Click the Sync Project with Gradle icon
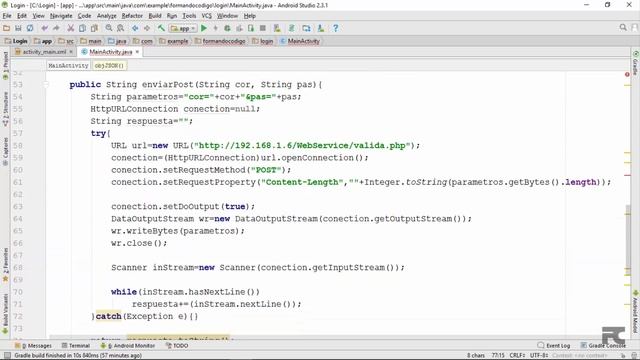Screen dimensions: 640x360 [x=292, y=28]
